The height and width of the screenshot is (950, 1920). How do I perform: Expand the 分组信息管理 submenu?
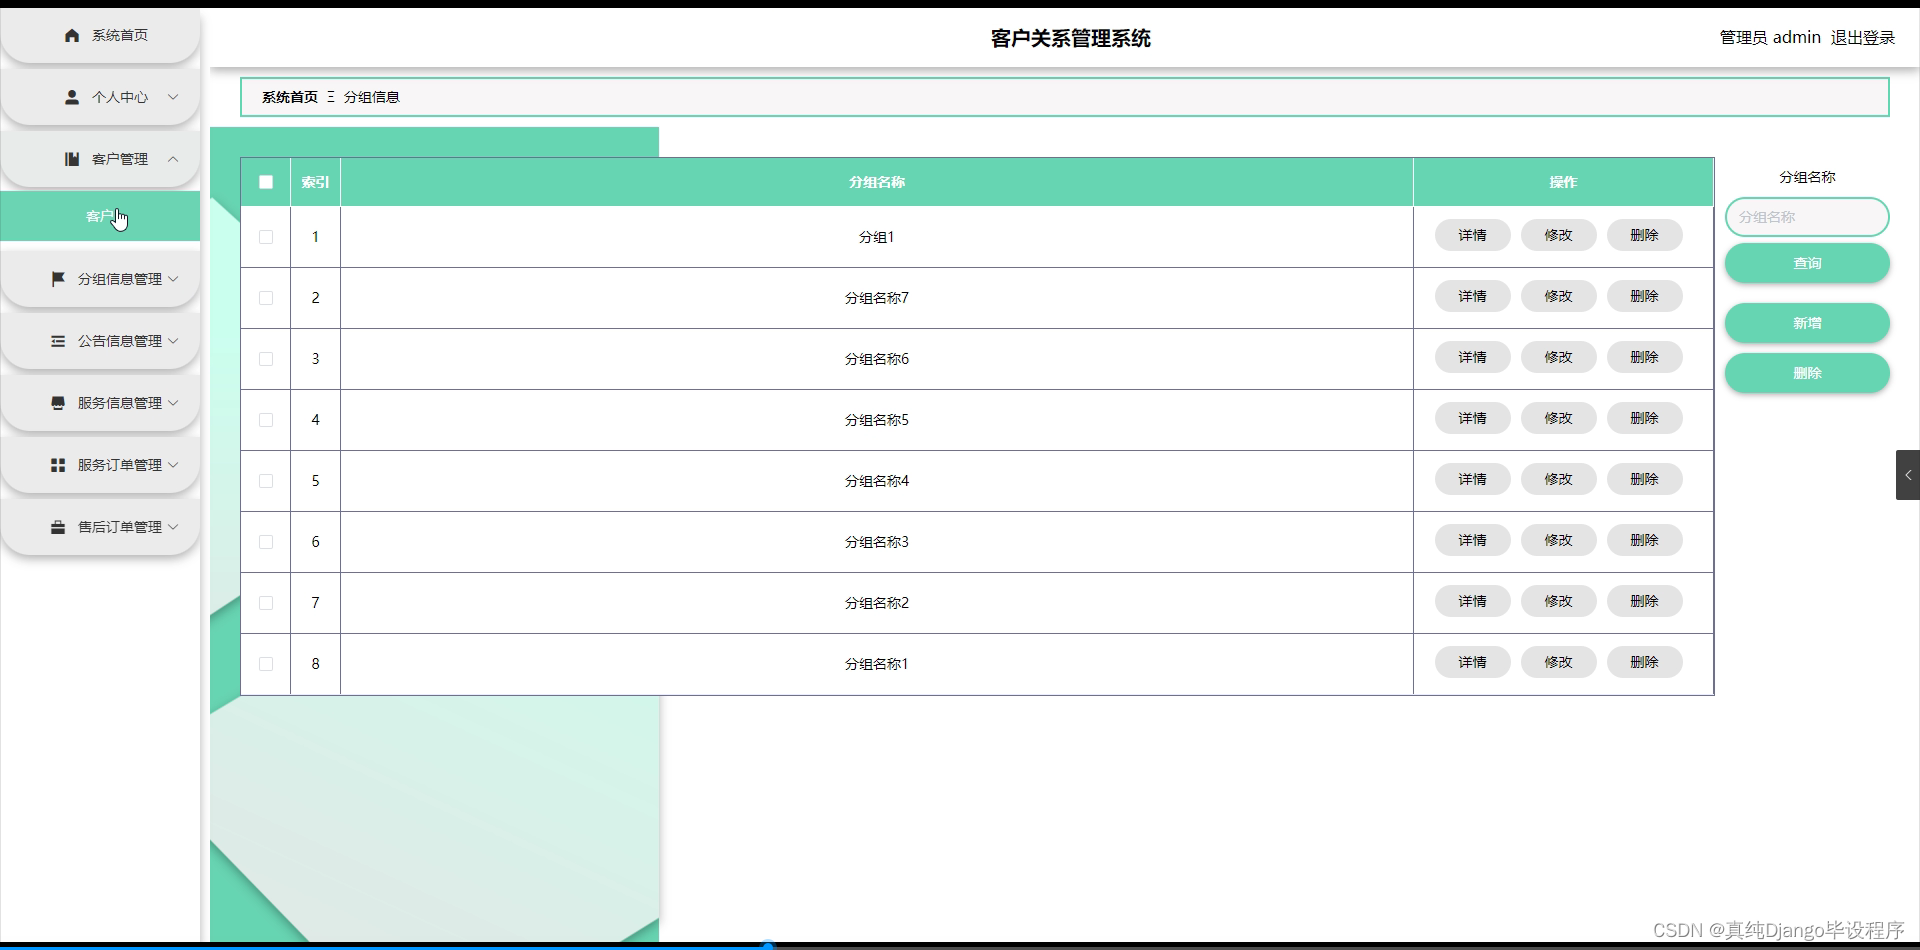(x=173, y=279)
